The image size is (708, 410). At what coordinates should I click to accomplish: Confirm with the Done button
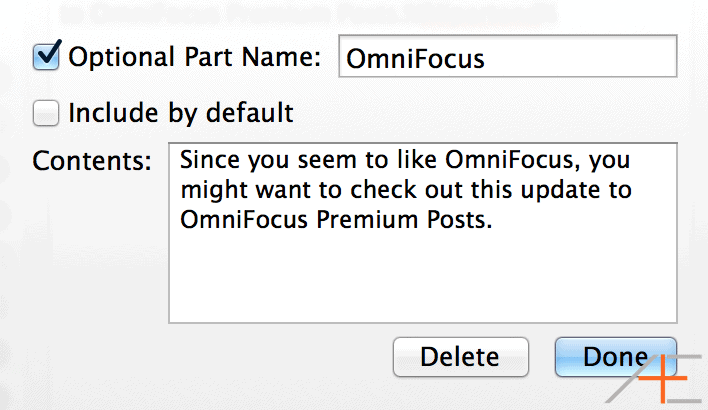[615, 357]
